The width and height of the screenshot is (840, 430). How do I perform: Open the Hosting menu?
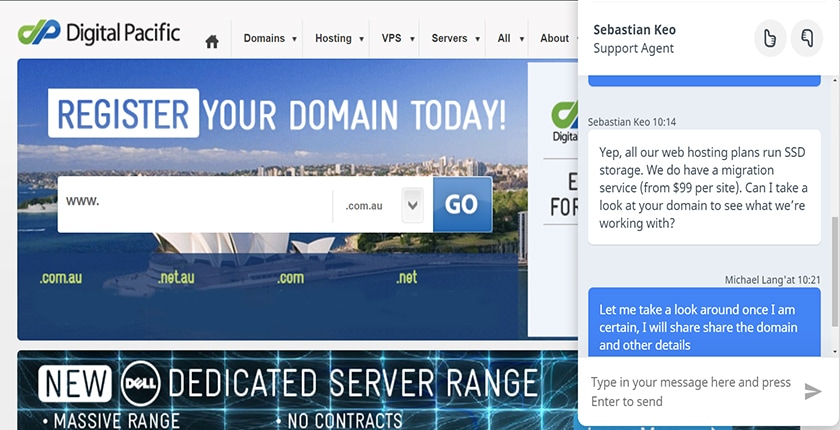point(333,38)
